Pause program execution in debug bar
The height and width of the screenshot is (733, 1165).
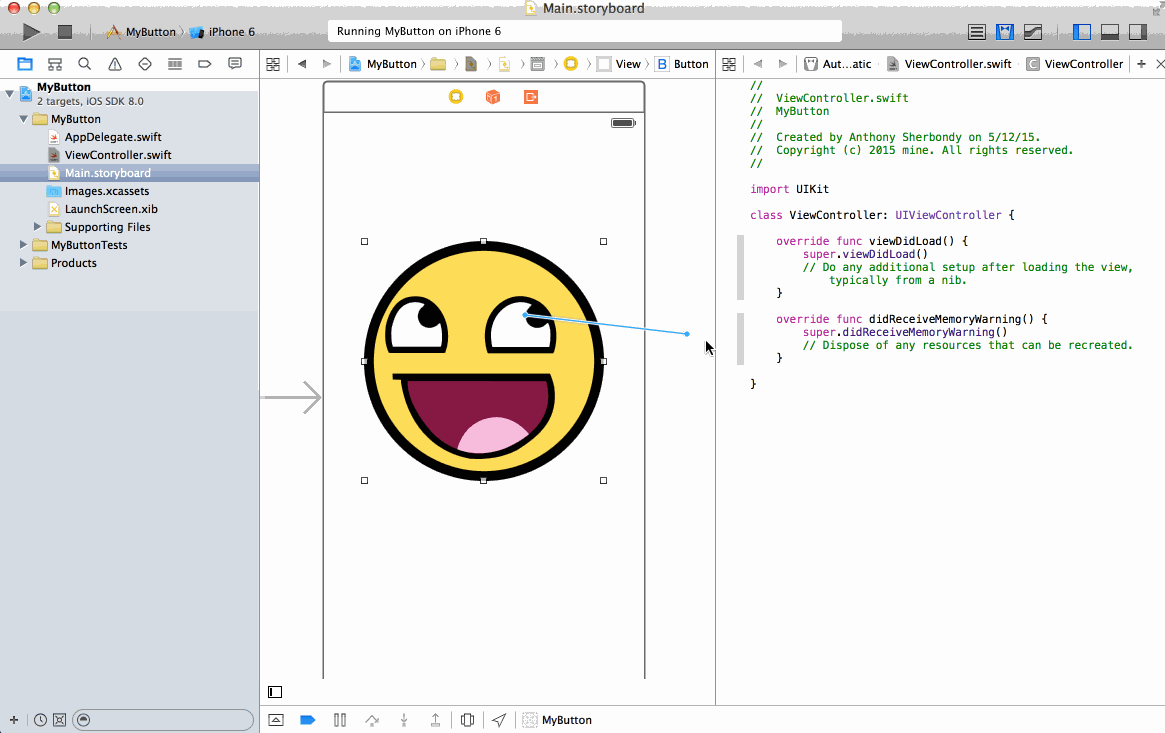click(340, 720)
